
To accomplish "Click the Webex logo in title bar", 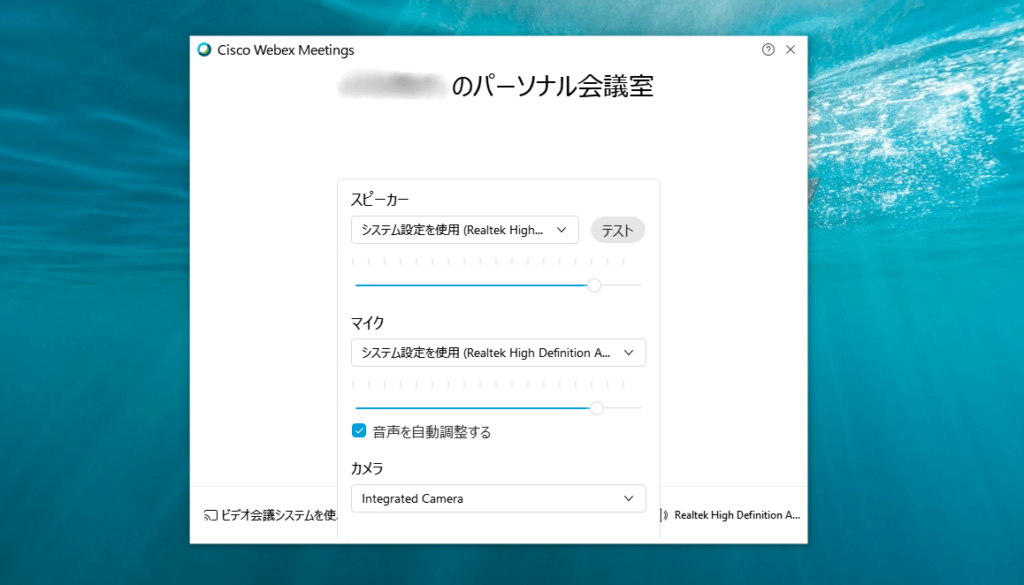I will point(204,50).
